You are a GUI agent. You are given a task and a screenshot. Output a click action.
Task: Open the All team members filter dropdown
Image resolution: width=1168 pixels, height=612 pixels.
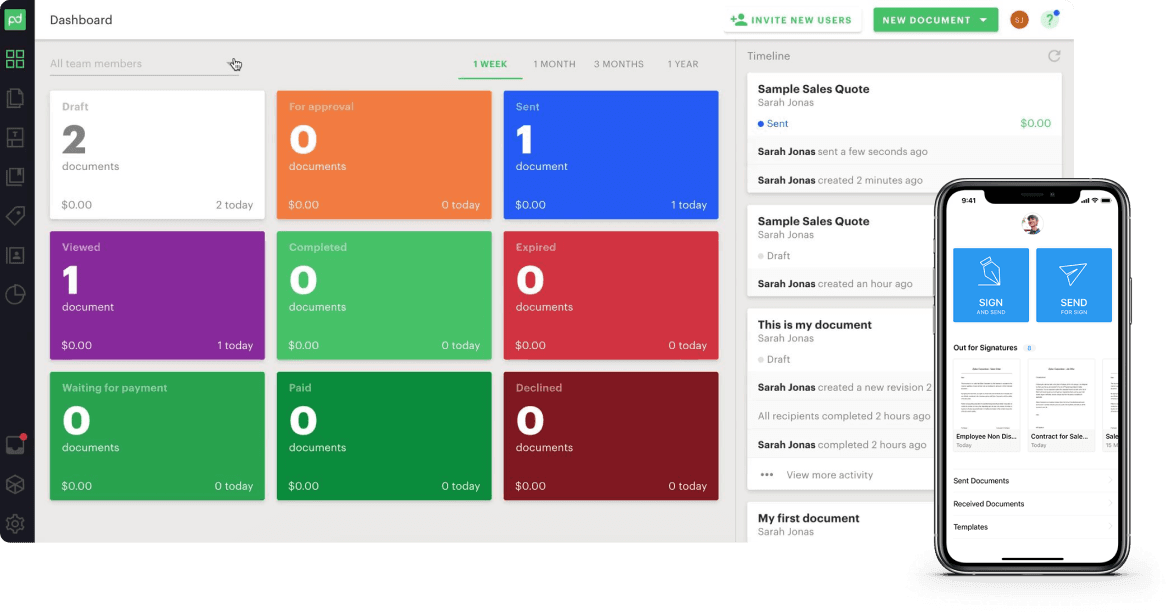(x=145, y=64)
